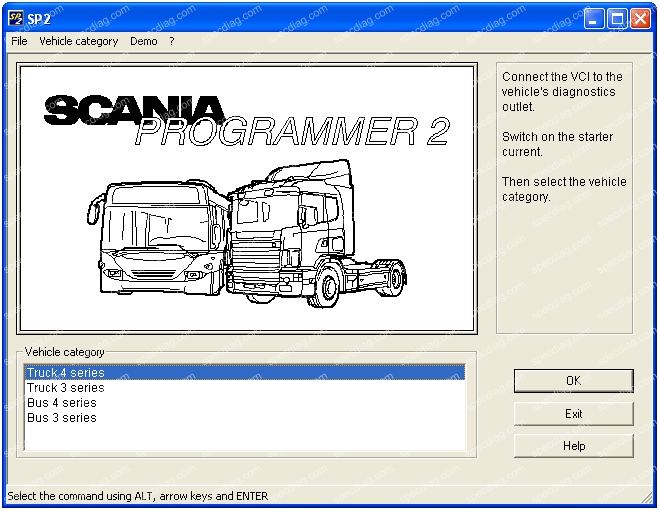Select Truck 4 series in the list
Screen dimensions: 659x511
[66, 373]
